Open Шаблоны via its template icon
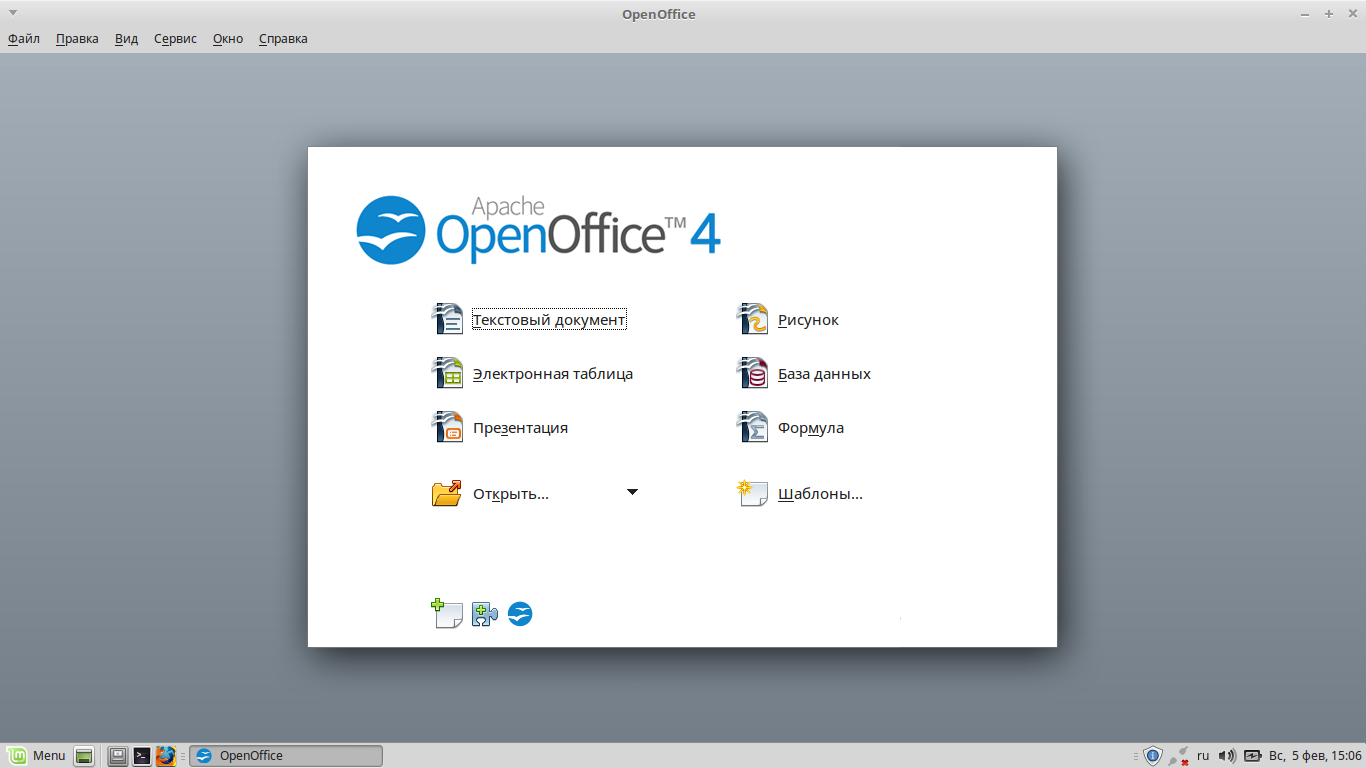The height and width of the screenshot is (768, 1366). pyautogui.click(x=752, y=491)
